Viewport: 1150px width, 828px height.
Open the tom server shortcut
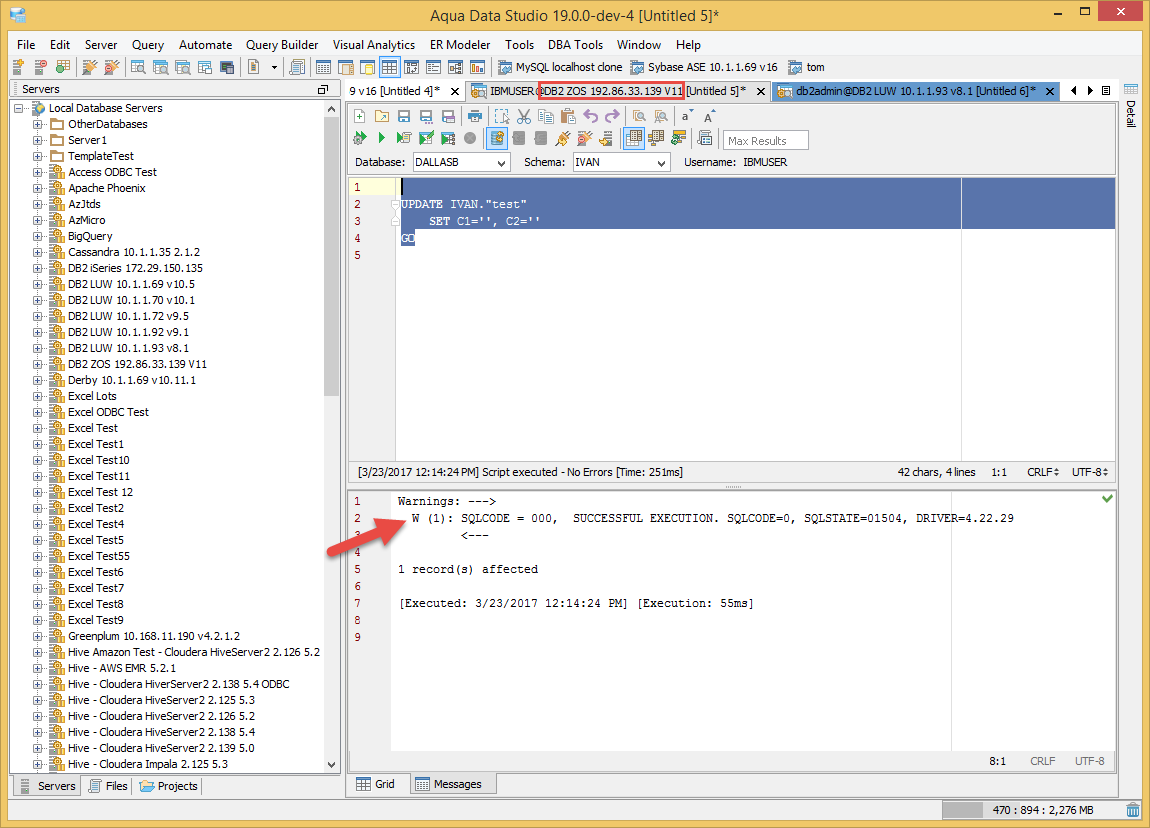pos(806,67)
